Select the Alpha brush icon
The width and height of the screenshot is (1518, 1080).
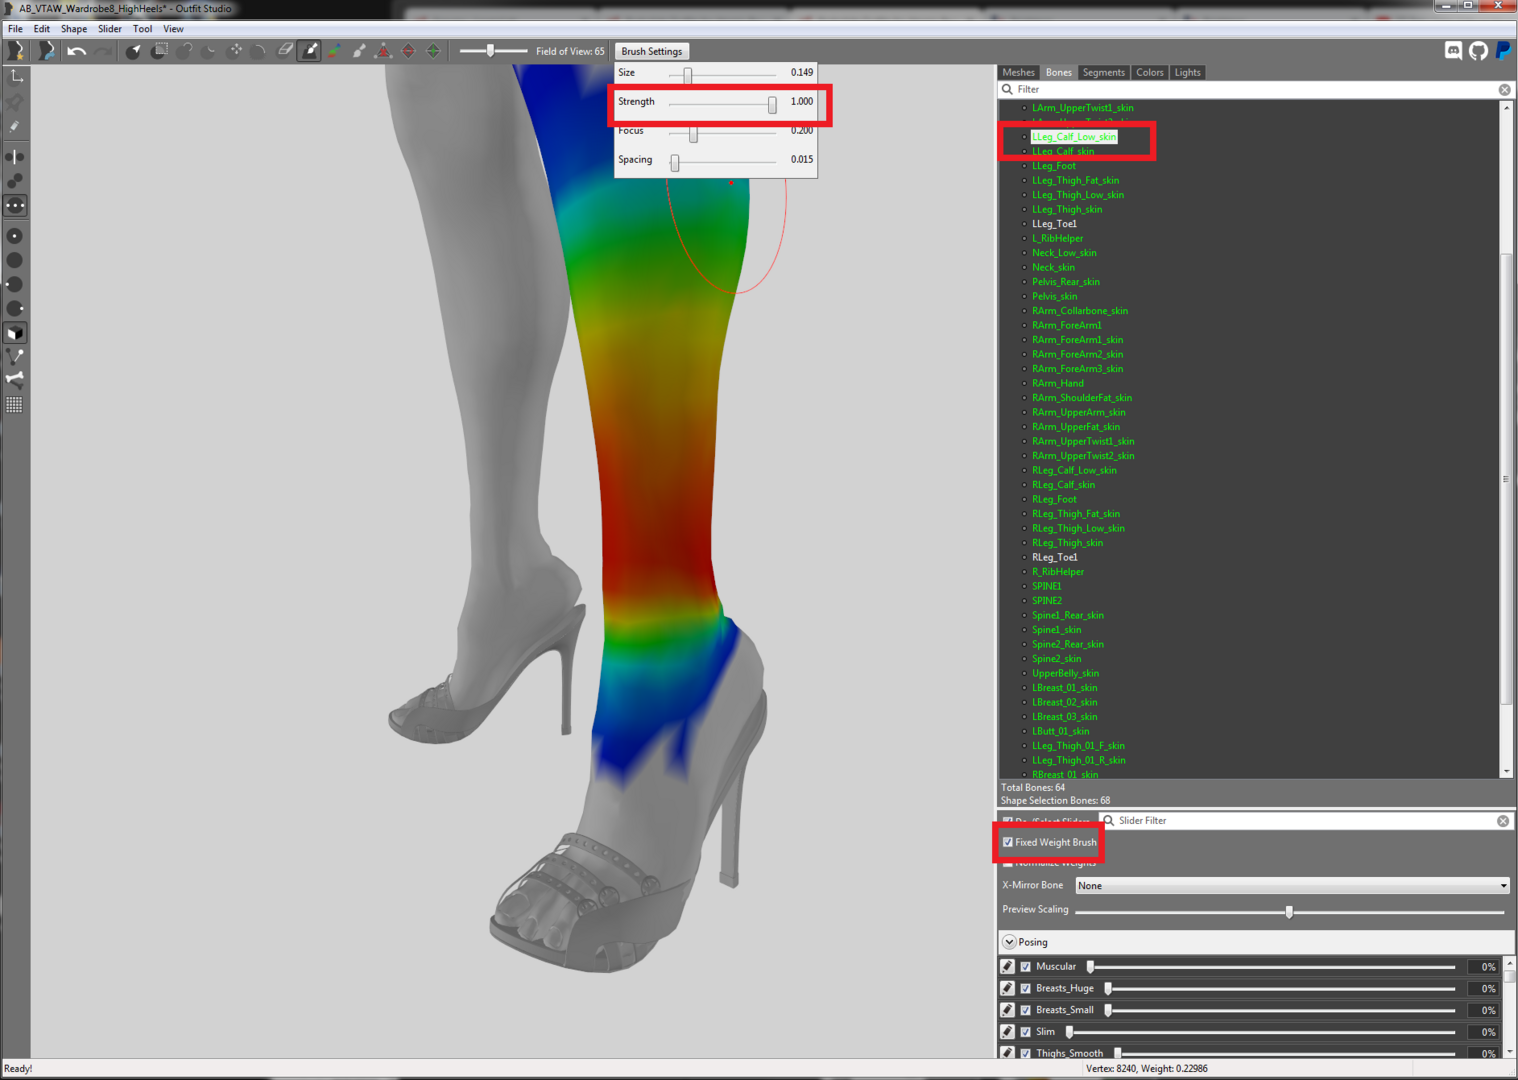[x=359, y=51]
